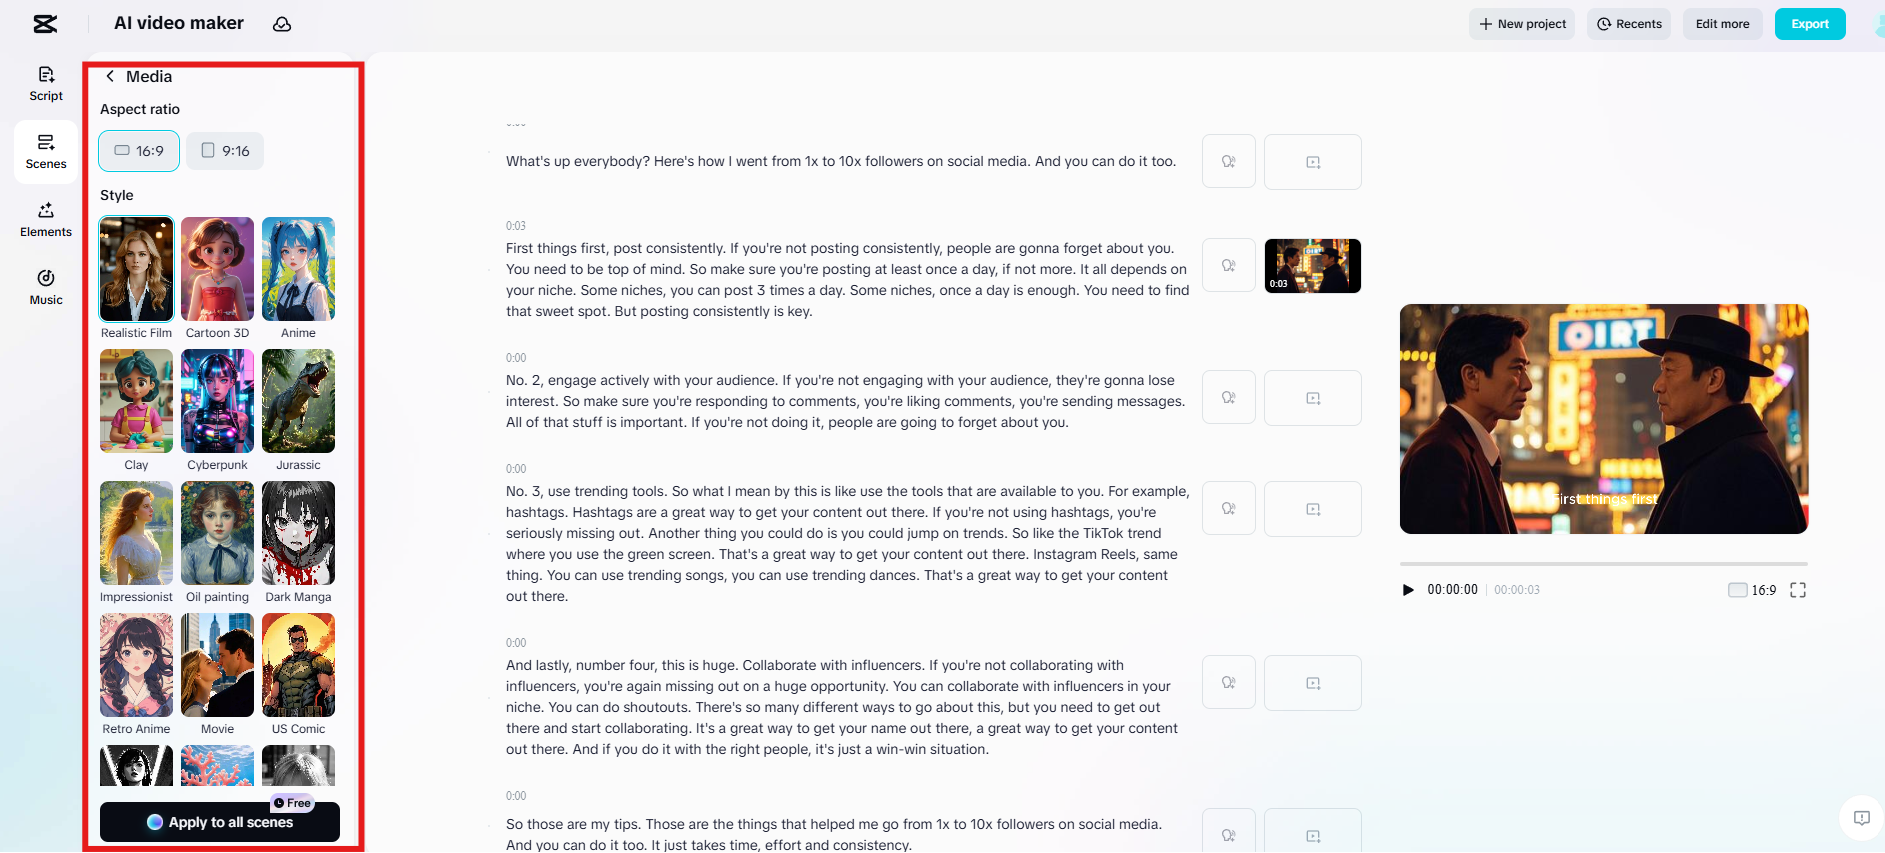The width and height of the screenshot is (1885, 853).
Task: Open the Script panel in sidebar
Action: pyautogui.click(x=46, y=84)
